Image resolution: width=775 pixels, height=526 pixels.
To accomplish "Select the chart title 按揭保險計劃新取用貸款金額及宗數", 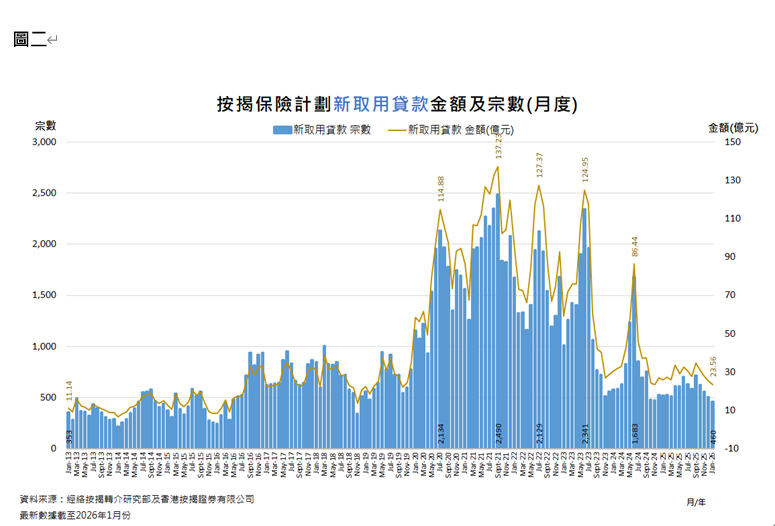I will (397, 103).
